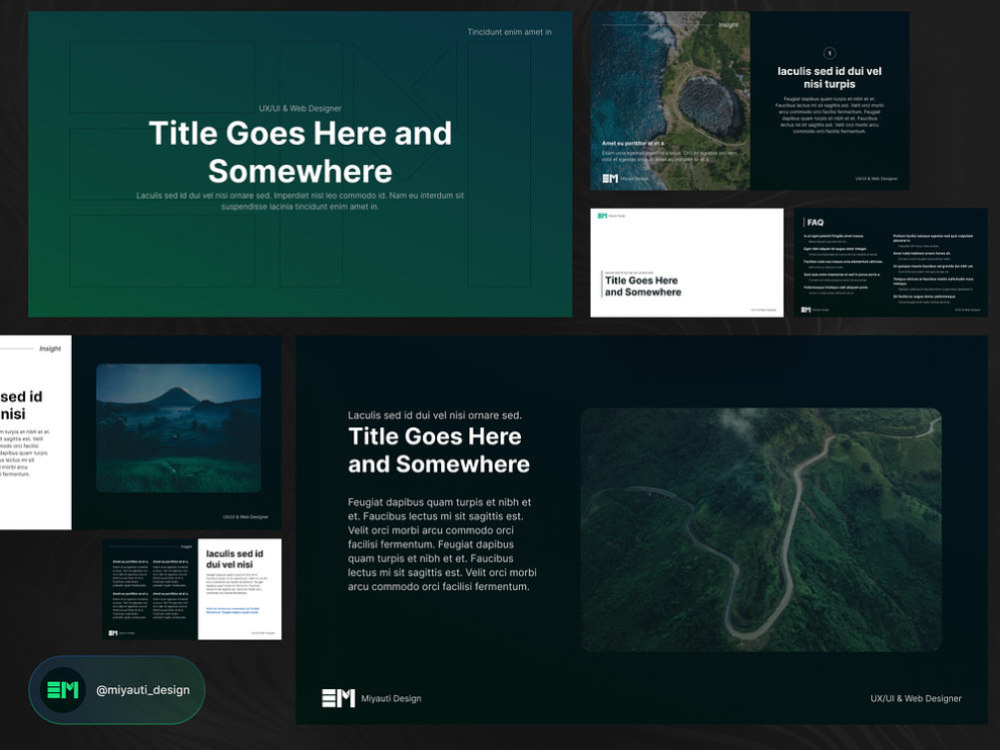Viewport: 1000px width, 750px height.
Task: Open the @miyauti_design handle
Action: [x=143, y=690]
